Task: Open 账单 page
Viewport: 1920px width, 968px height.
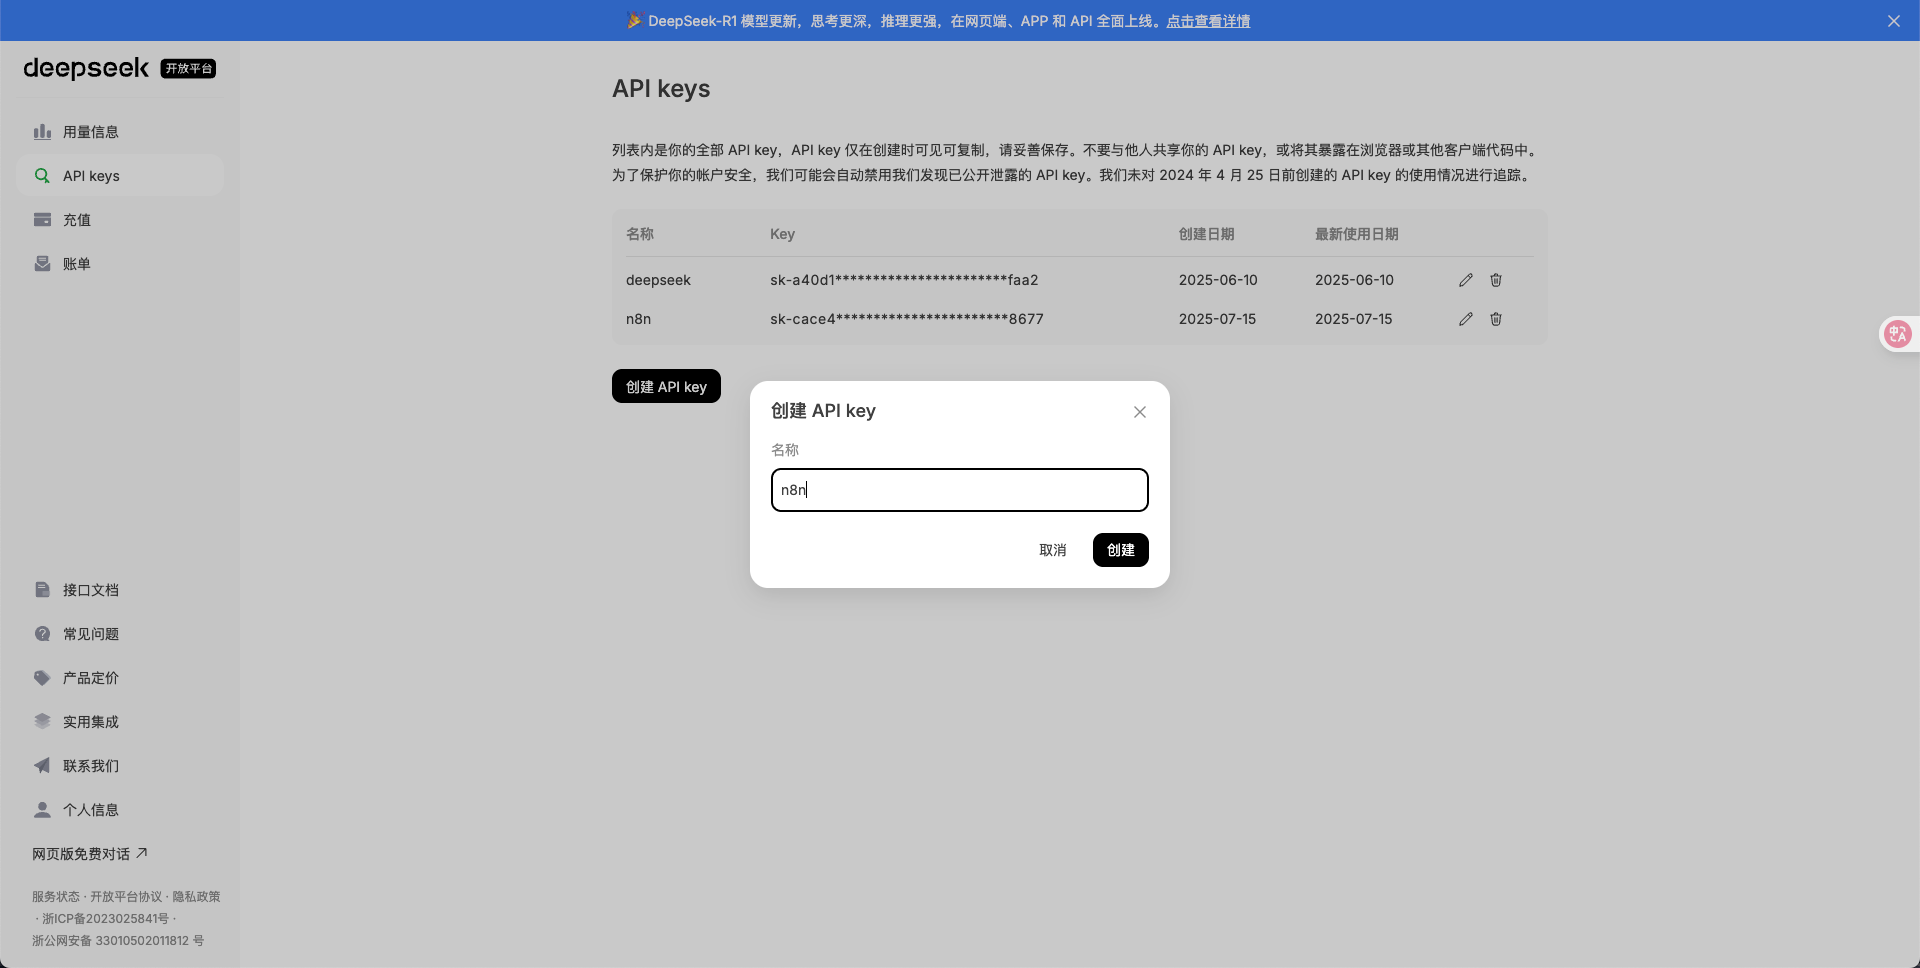Action: [x=120, y=264]
